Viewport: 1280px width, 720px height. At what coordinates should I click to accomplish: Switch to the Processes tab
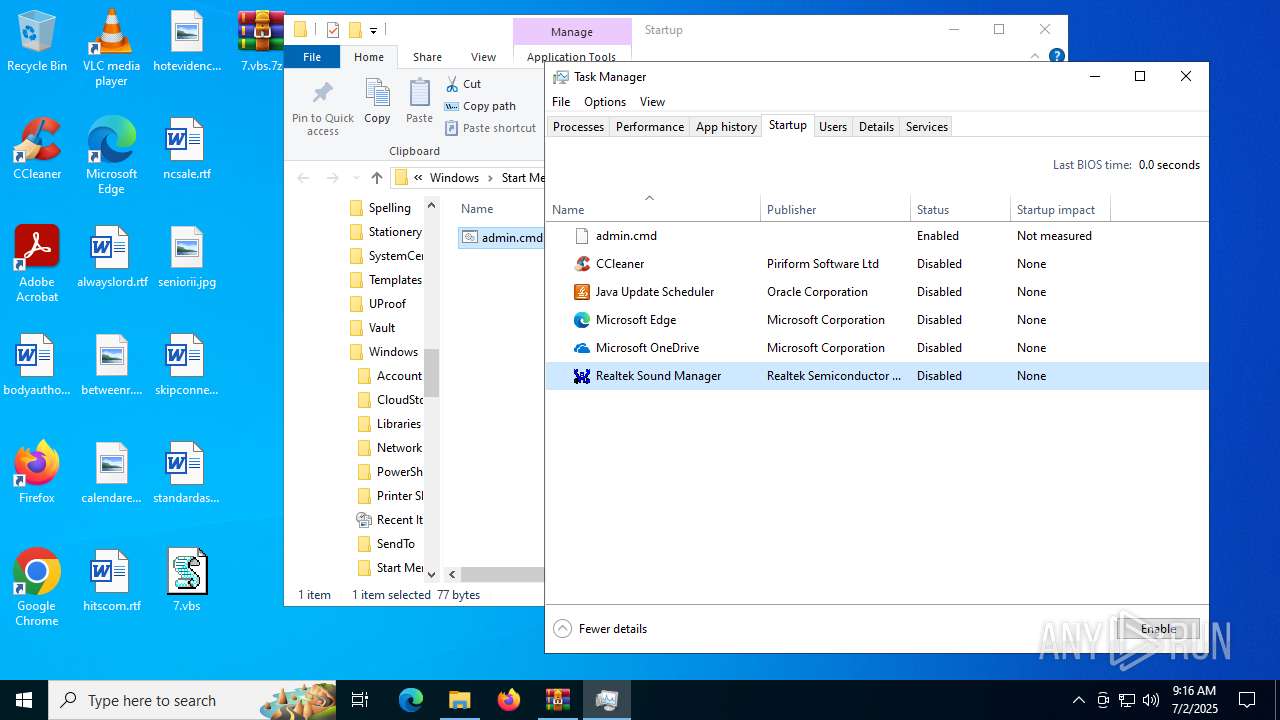tap(578, 127)
